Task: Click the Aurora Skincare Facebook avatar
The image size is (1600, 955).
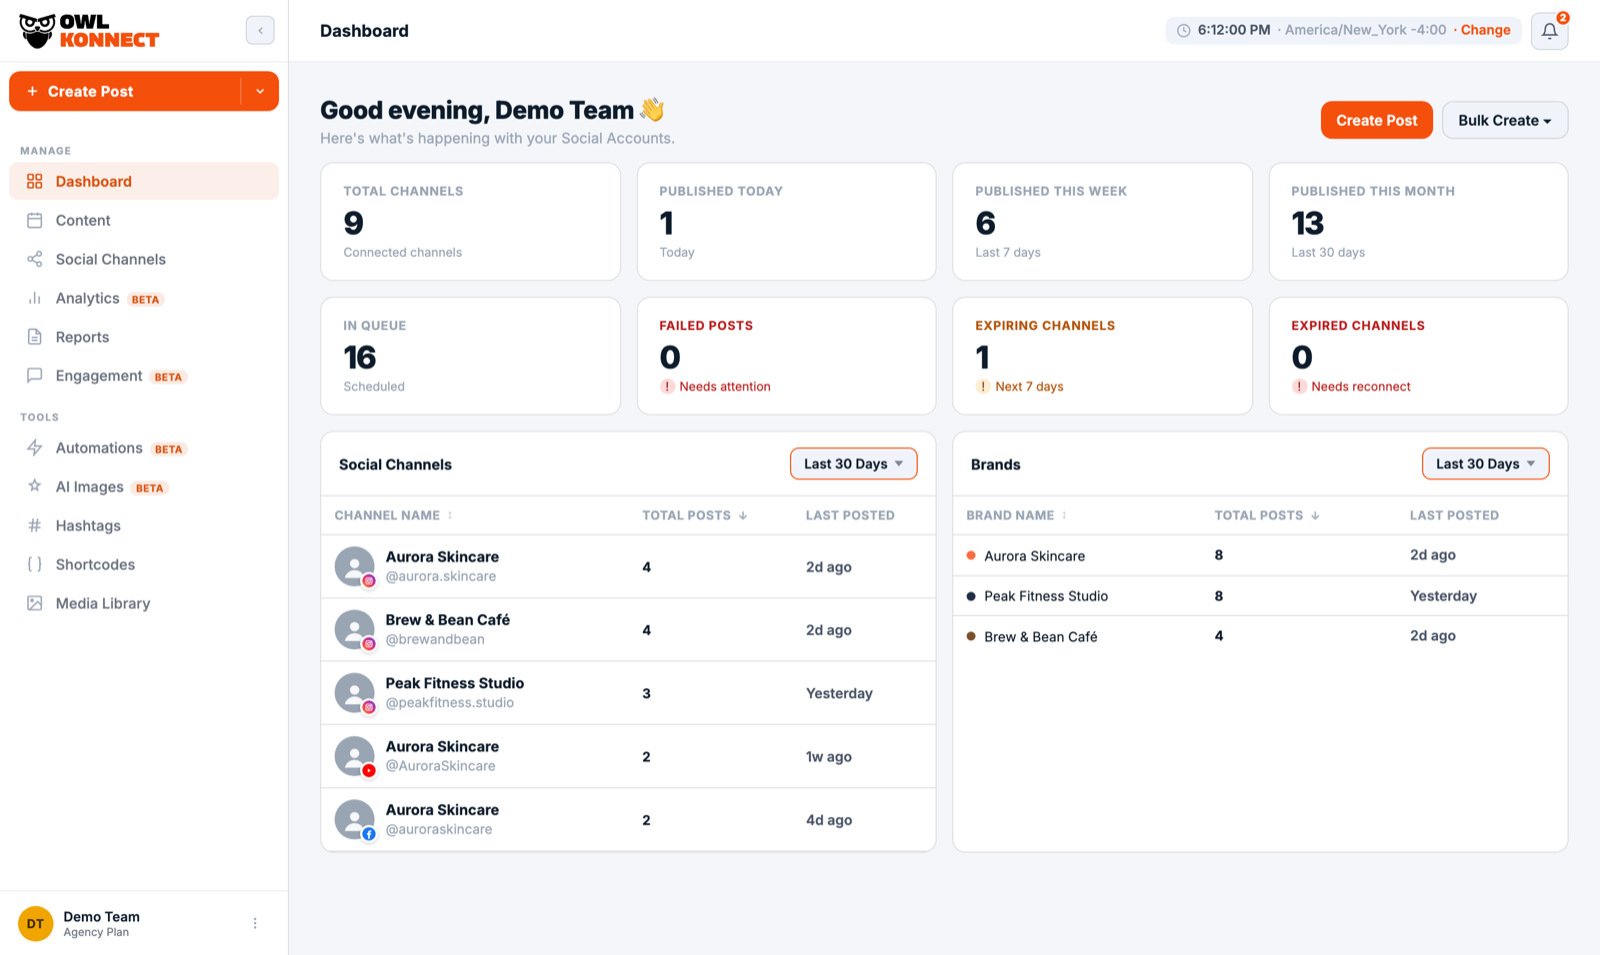Action: click(355, 820)
